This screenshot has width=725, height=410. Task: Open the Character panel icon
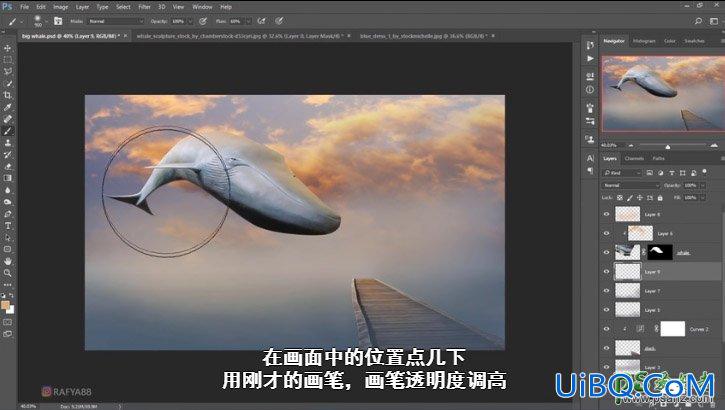pyautogui.click(x=590, y=158)
